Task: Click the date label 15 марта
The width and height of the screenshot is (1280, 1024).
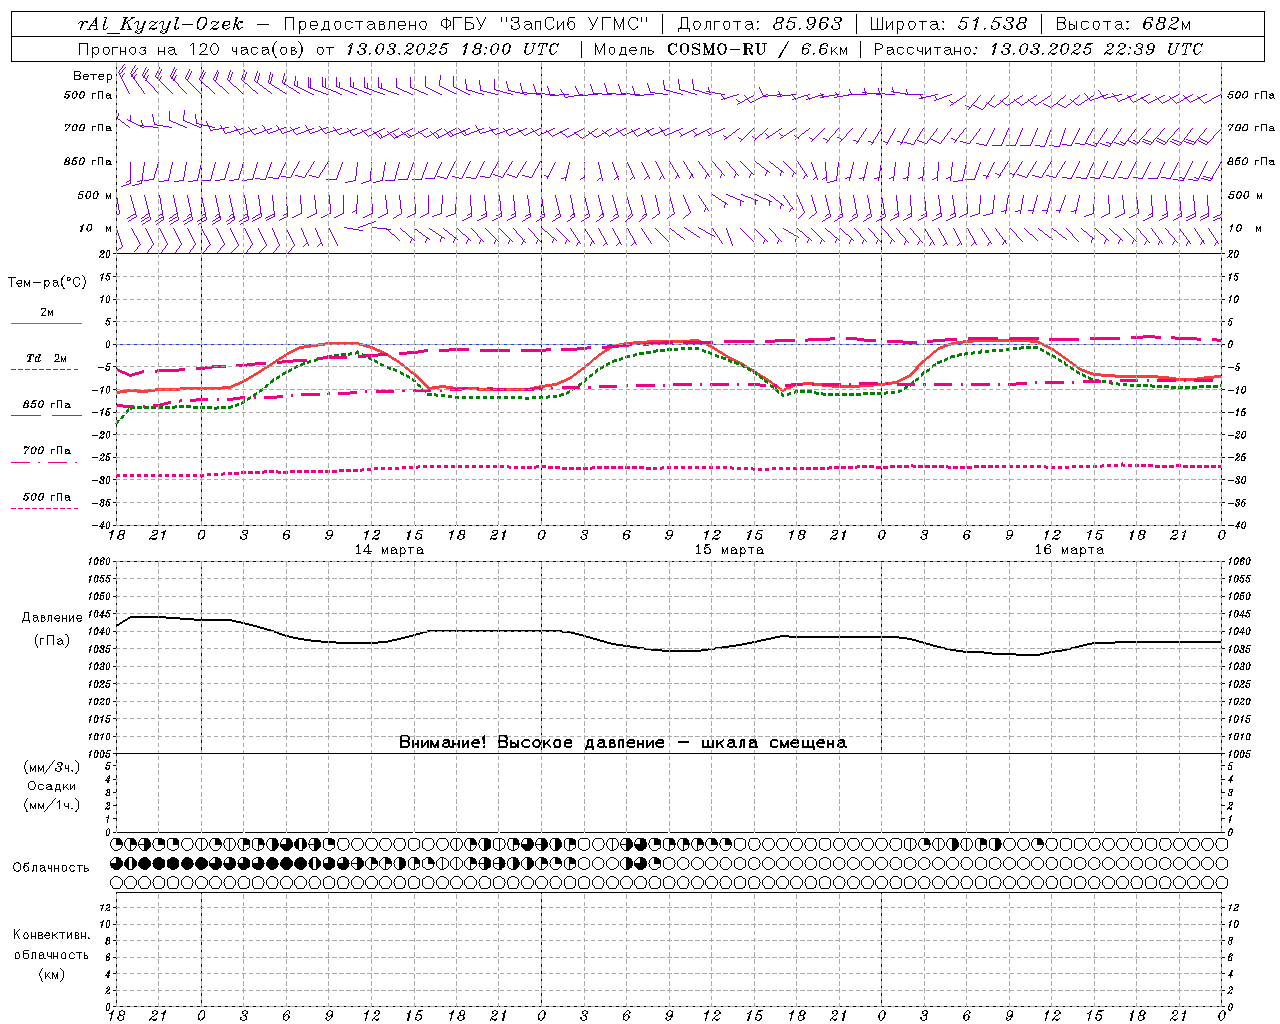Action: coord(729,550)
